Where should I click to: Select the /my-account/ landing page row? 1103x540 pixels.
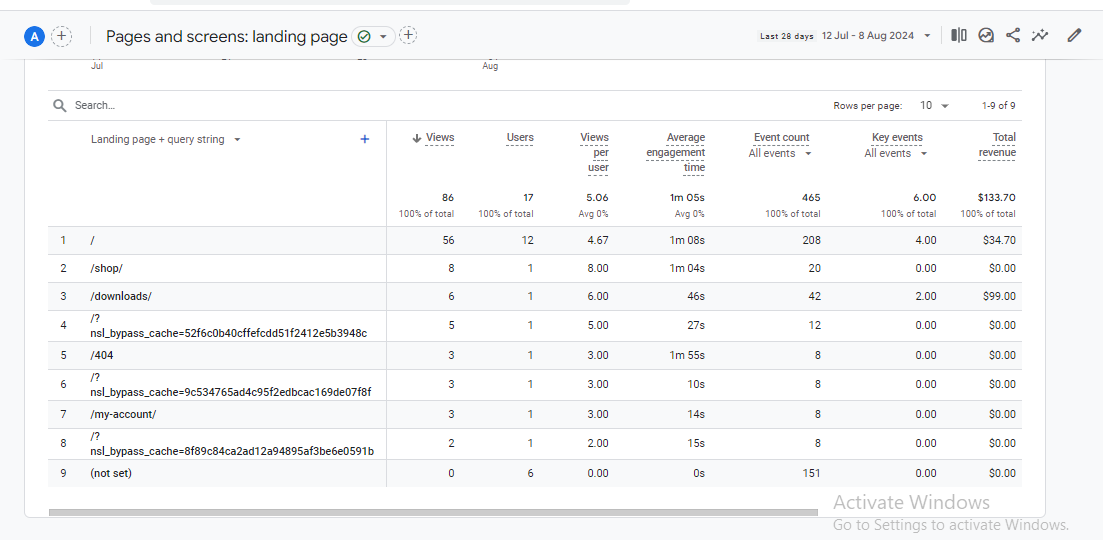pyautogui.click(x=535, y=415)
